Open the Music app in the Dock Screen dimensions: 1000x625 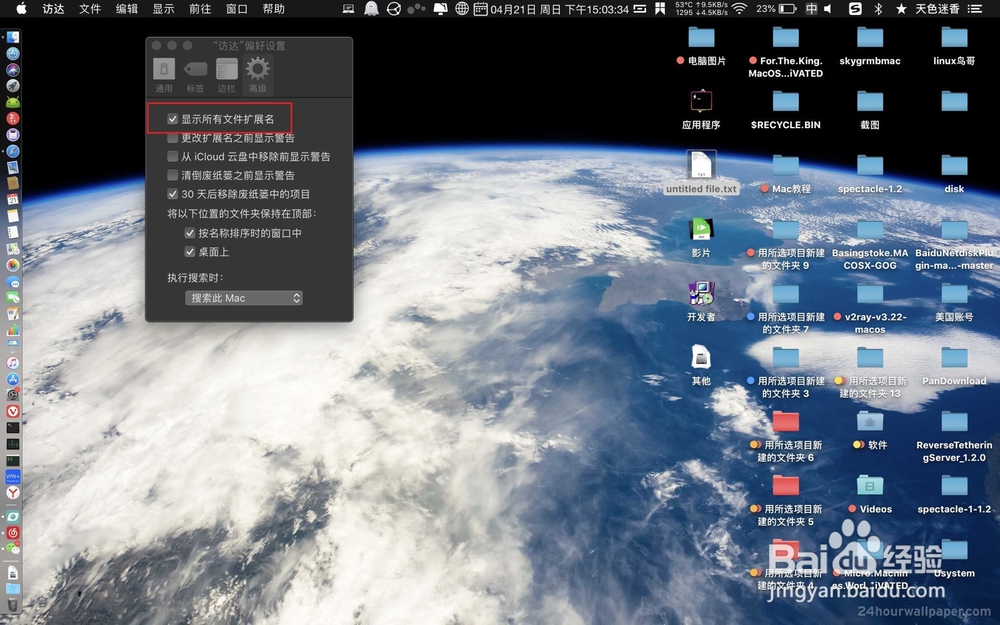tap(12, 362)
